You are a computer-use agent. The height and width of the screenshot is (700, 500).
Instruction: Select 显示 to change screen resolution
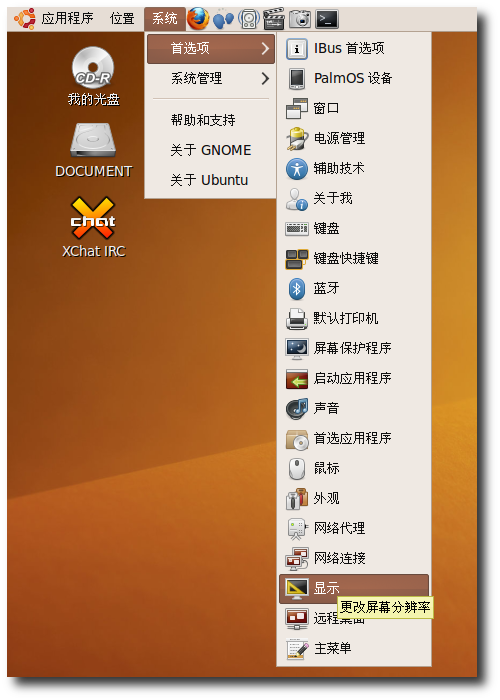tap(354, 588)
